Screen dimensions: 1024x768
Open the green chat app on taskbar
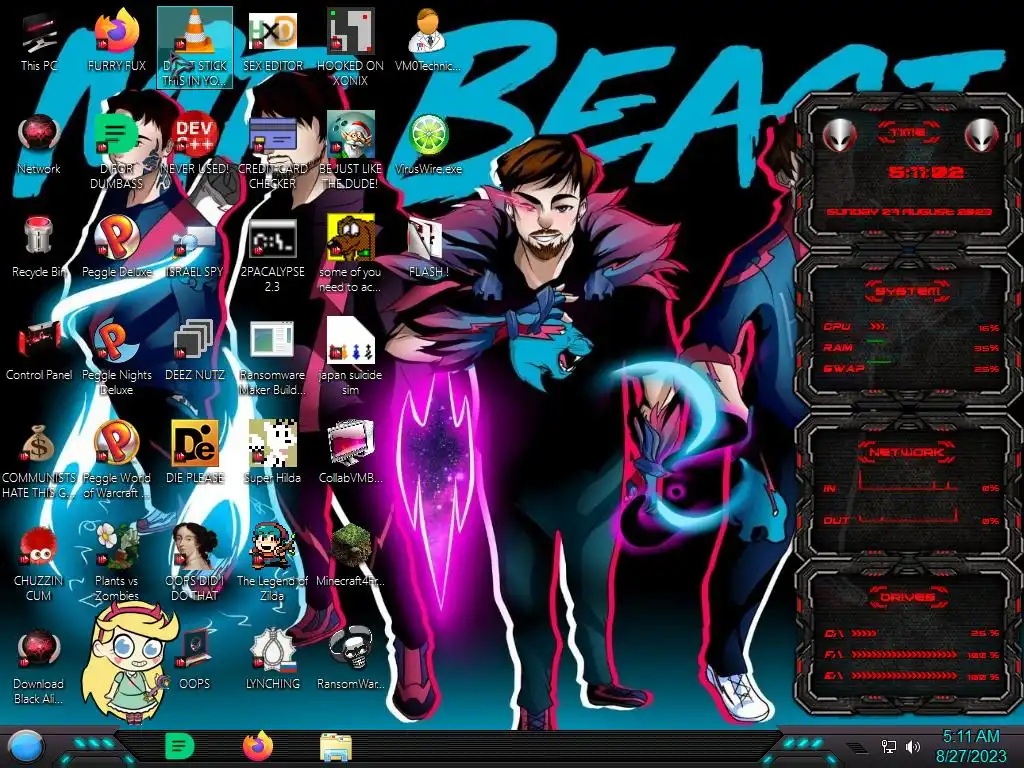[180, 746]
